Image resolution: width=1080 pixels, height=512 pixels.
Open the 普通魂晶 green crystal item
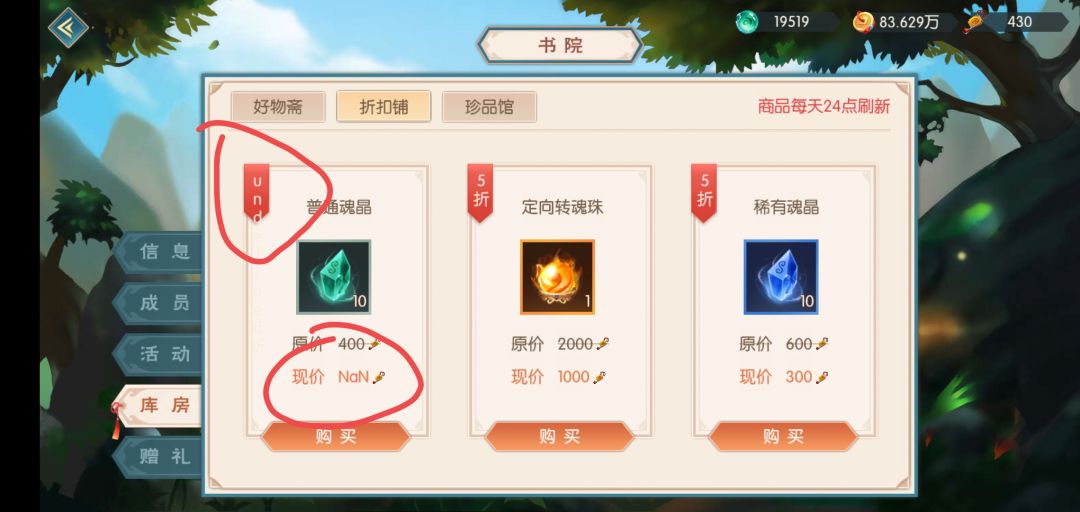point(333,277)
